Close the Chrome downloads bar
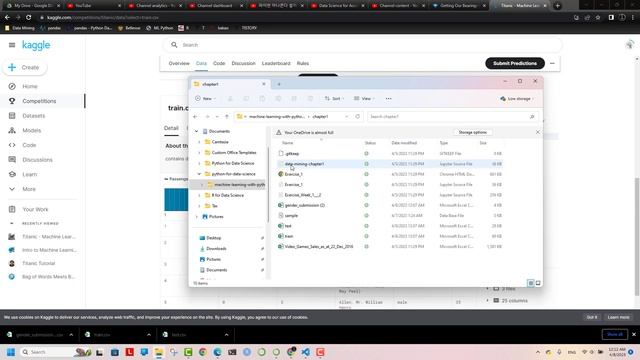The height and width of the screenshot is (360, 640). pos(634,334)
